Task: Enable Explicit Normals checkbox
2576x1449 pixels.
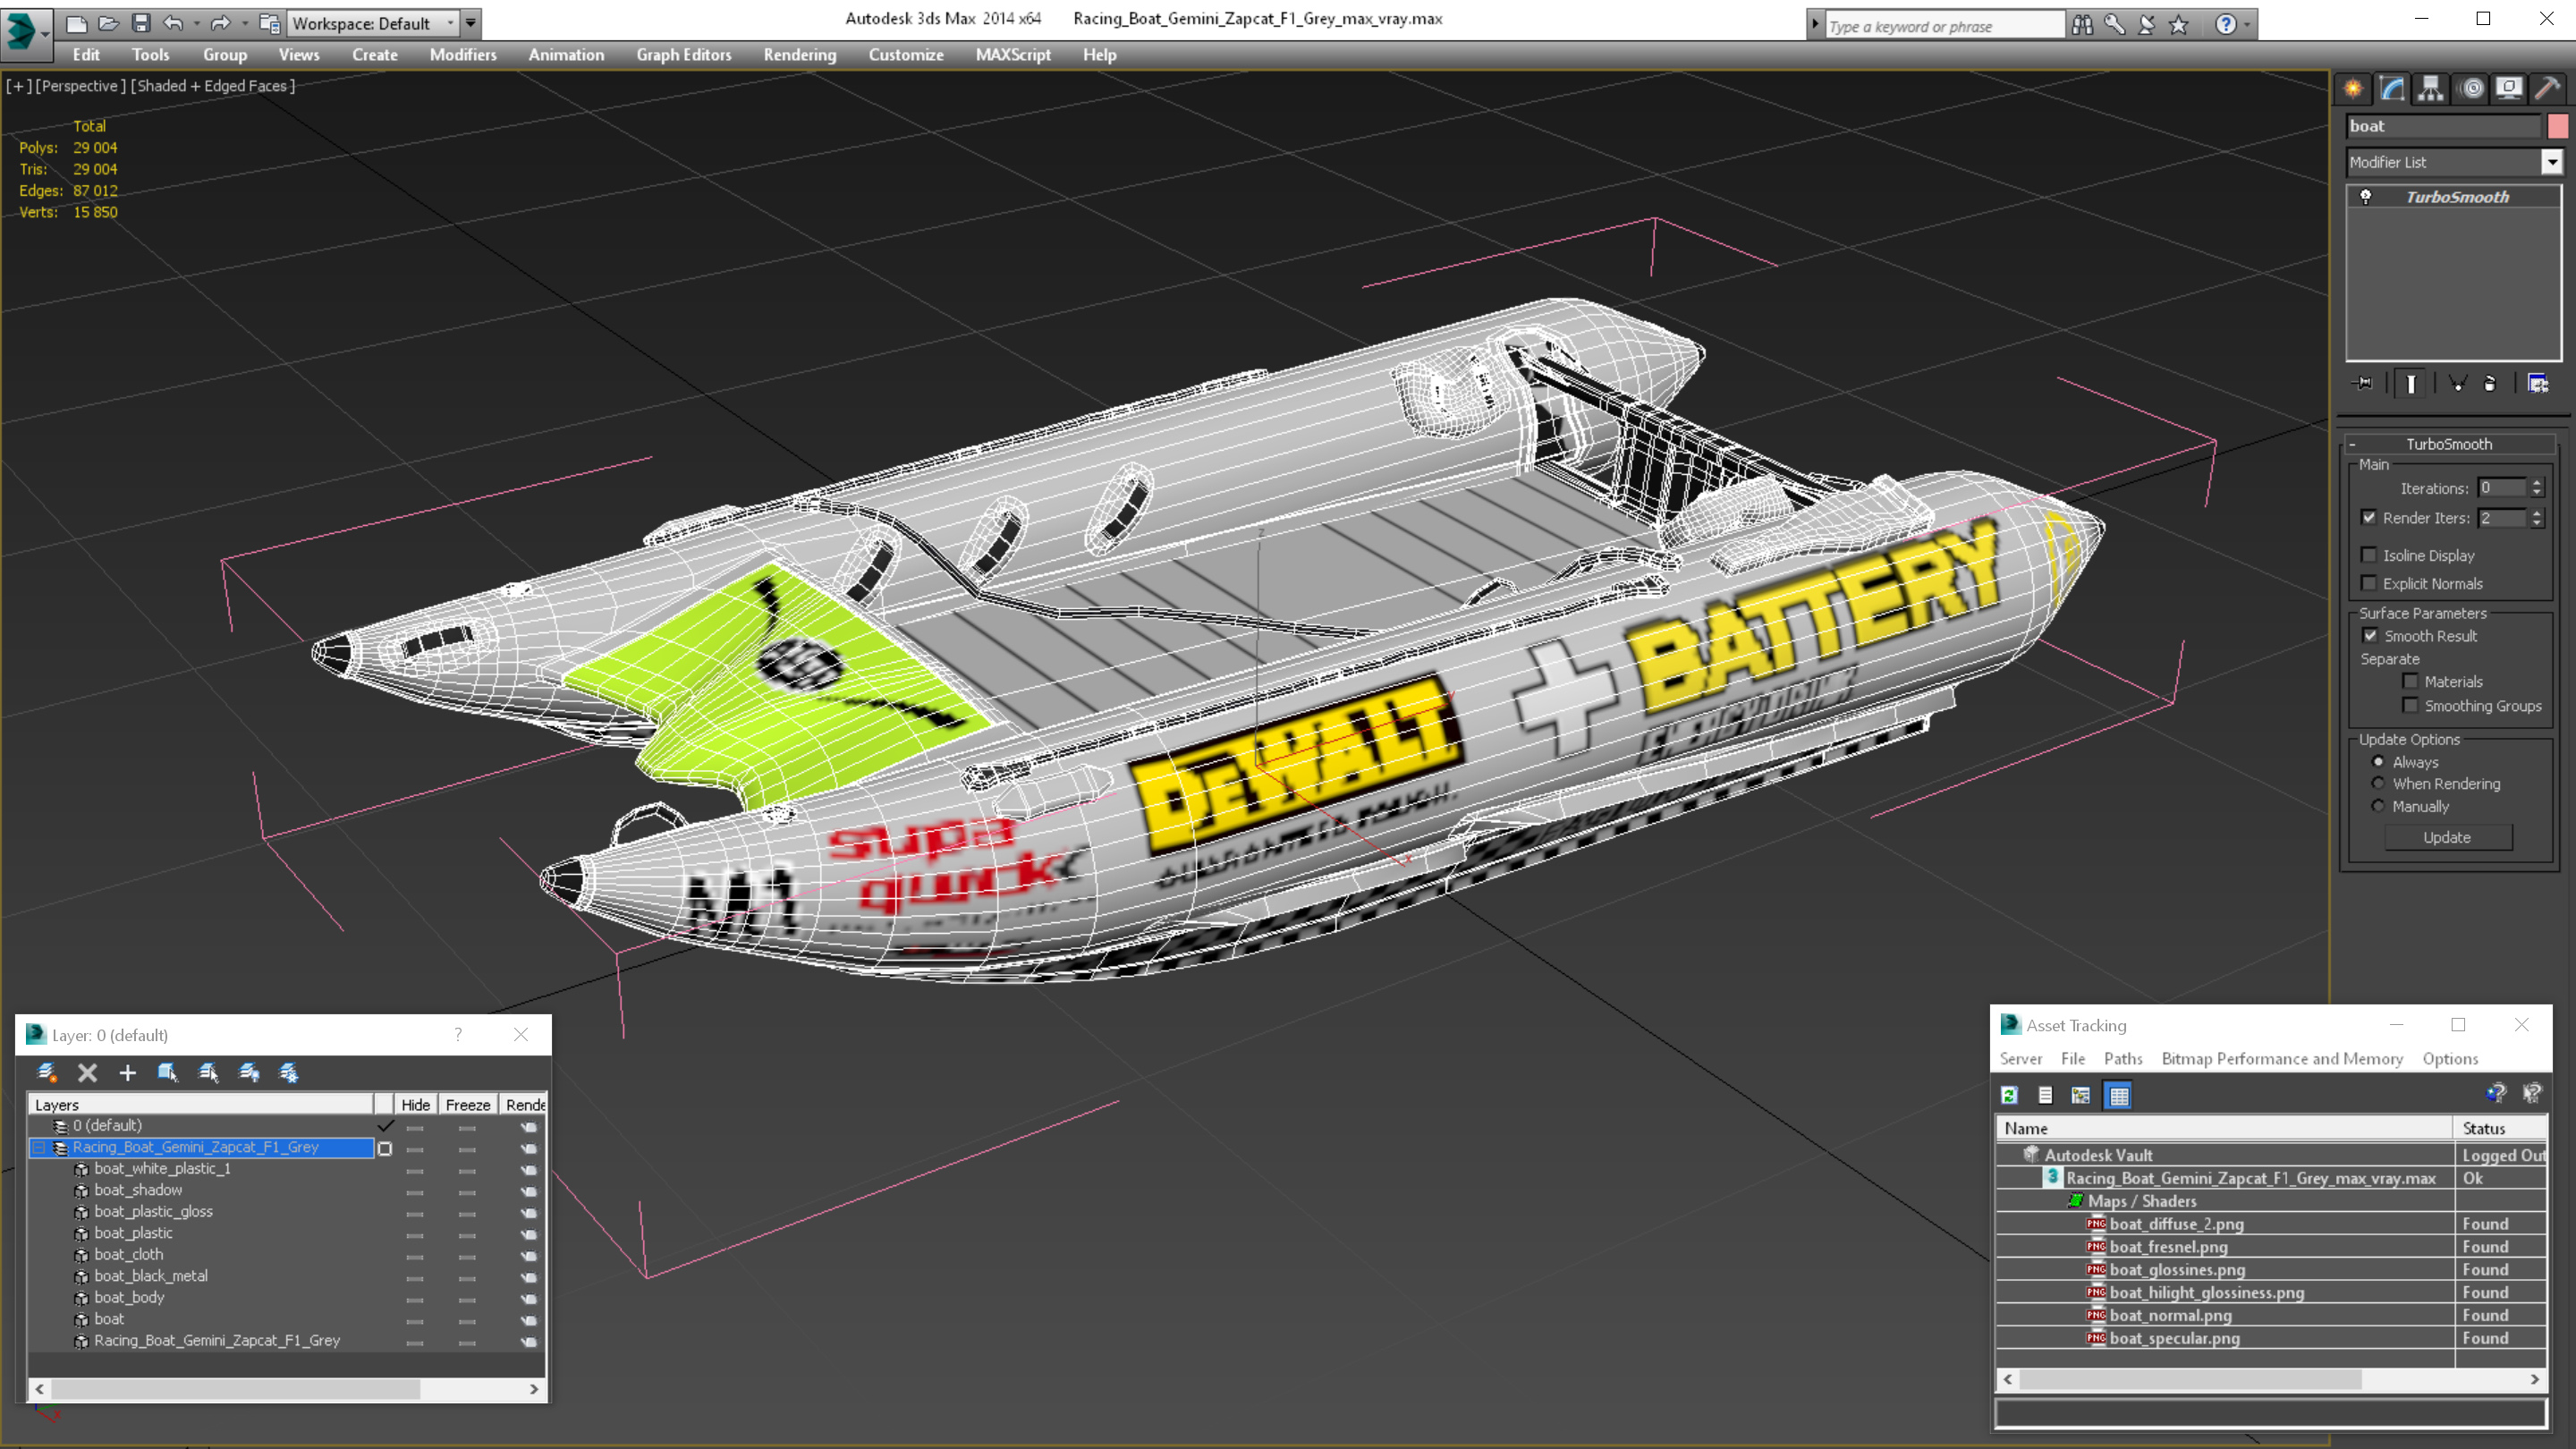Action: click(x=2368, y=583)
